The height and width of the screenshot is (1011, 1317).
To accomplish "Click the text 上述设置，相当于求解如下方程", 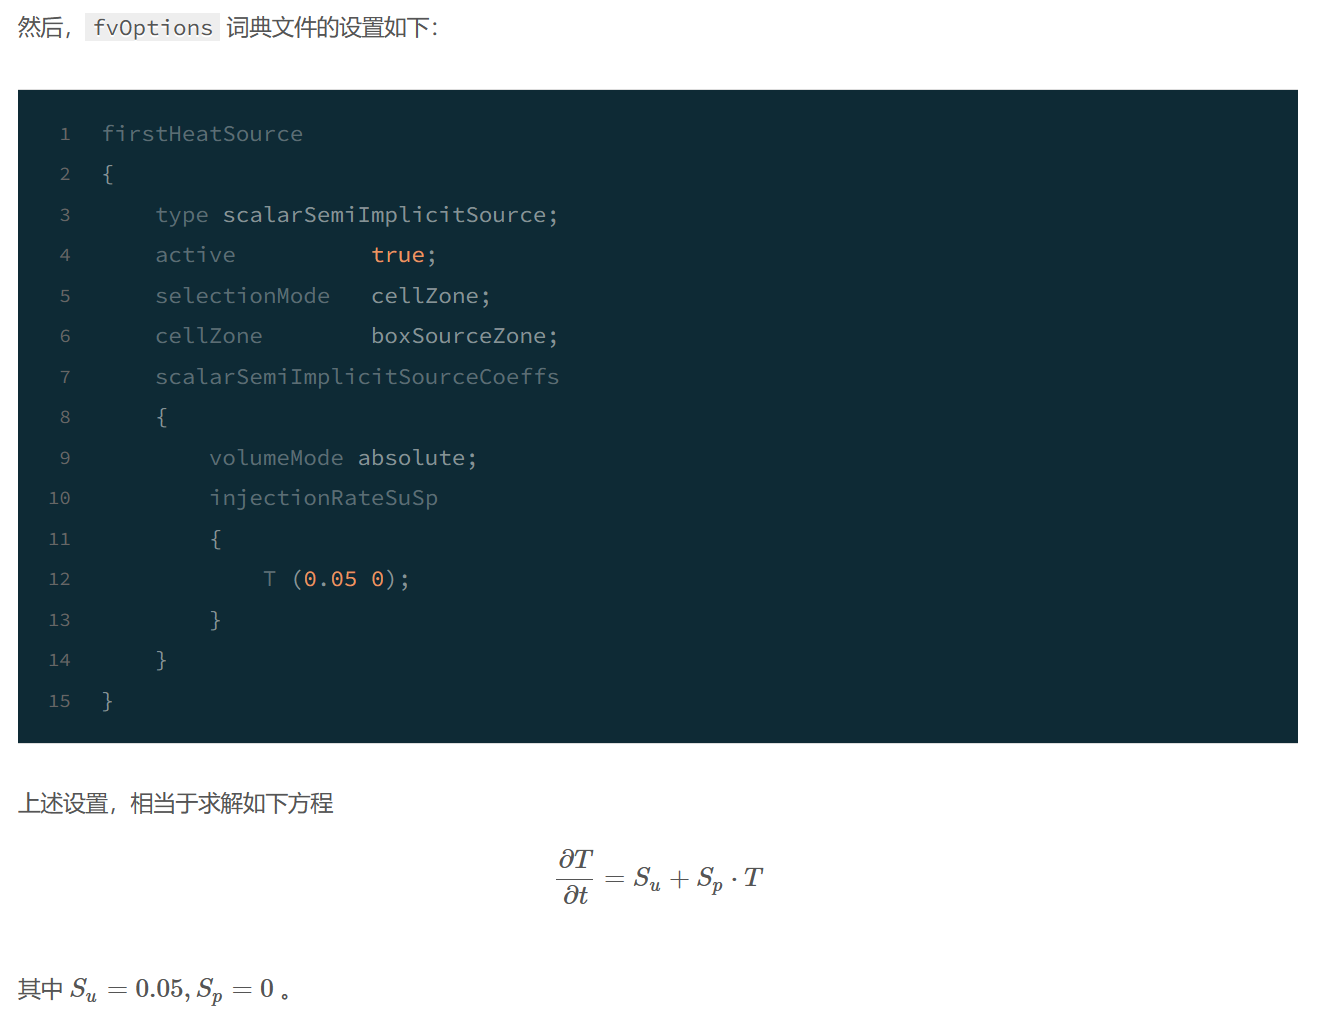I will (x=176, y=803).
